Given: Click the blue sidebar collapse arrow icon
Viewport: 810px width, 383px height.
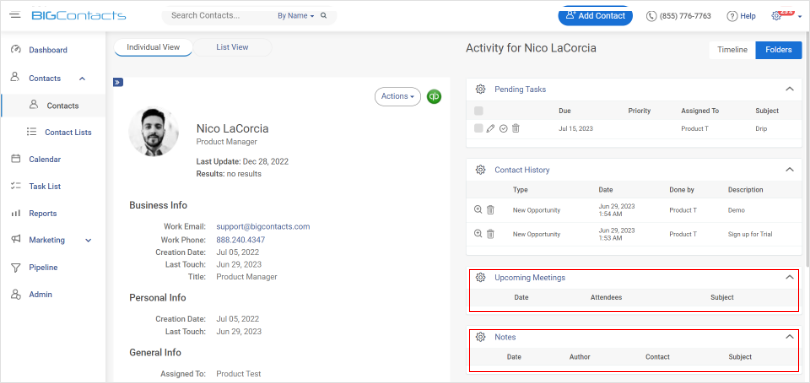Looking at the screenshot, I should pos(118,82).
